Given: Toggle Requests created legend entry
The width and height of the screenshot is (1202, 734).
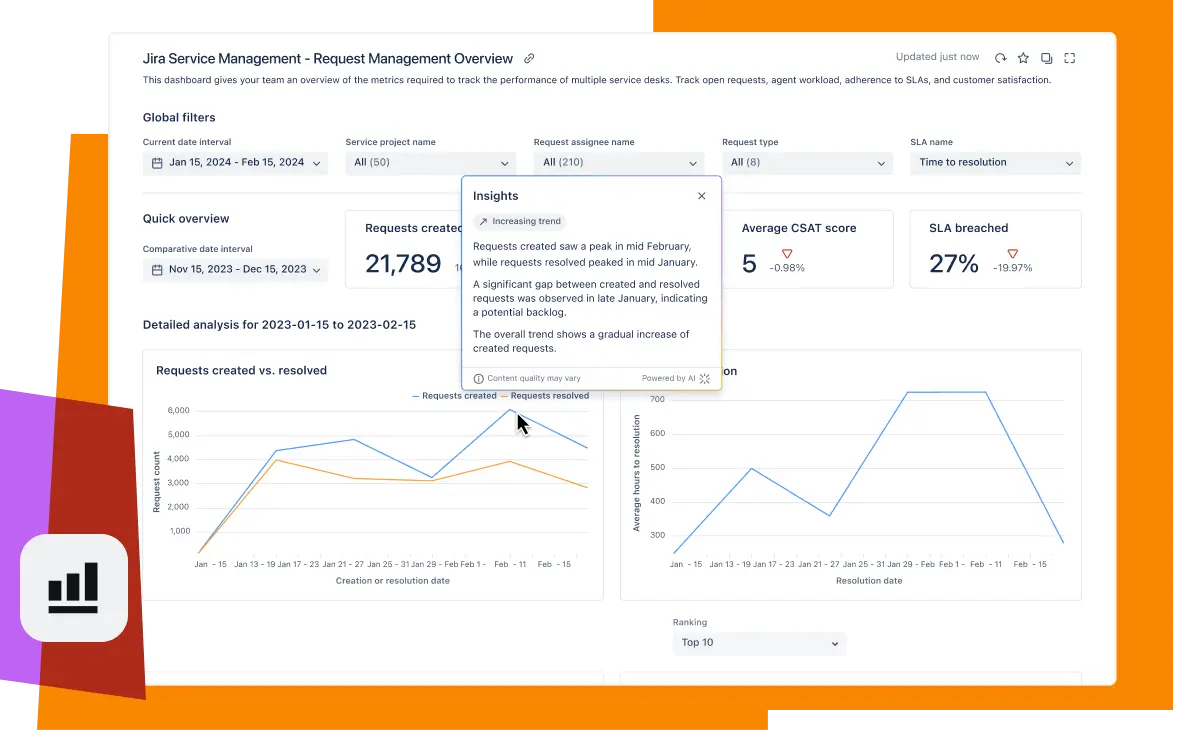Looking at the screenshot, I should coord(454,396).
